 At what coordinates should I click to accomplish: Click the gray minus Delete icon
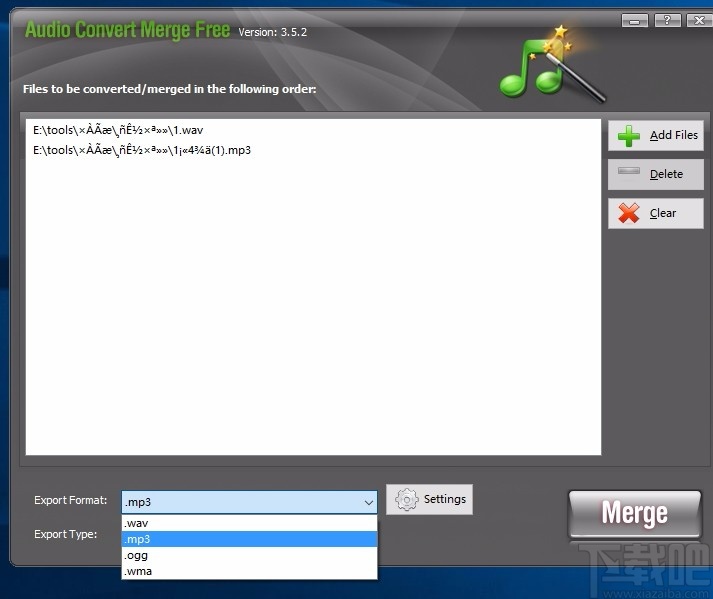[x=629, y=171]
